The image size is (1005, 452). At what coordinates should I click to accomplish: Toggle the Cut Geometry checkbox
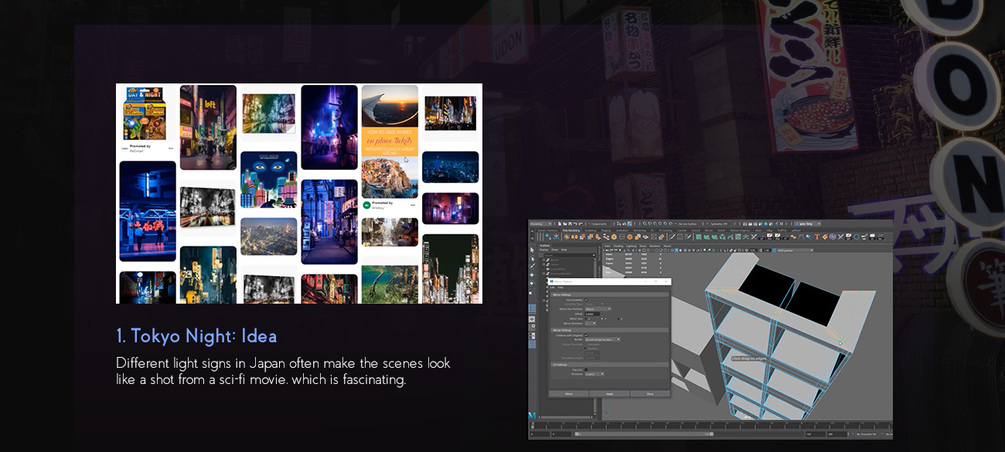pos(586,300)
